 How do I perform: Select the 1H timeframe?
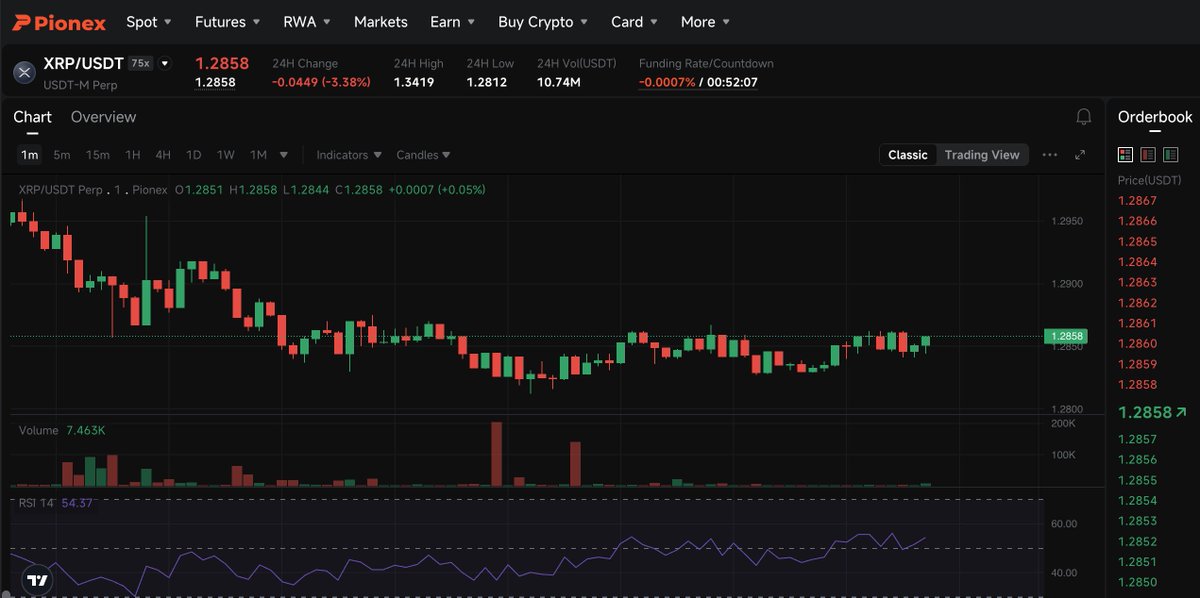point(132,155)
